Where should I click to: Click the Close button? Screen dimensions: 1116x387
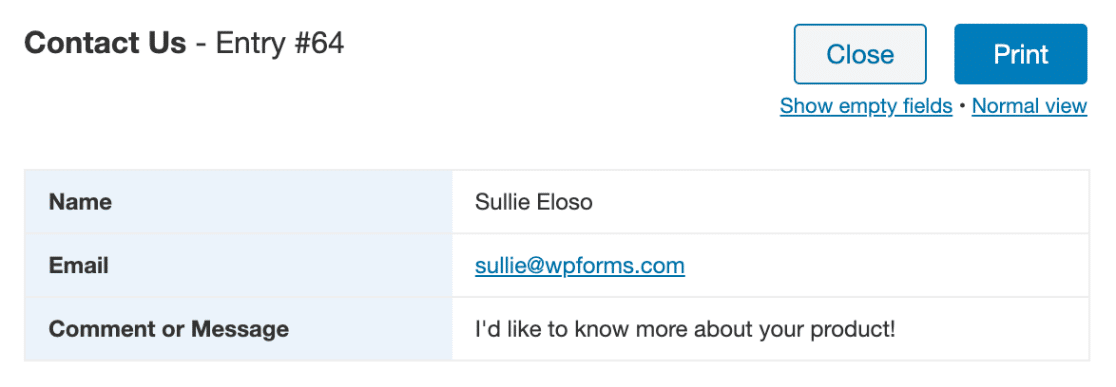[860, 54]
